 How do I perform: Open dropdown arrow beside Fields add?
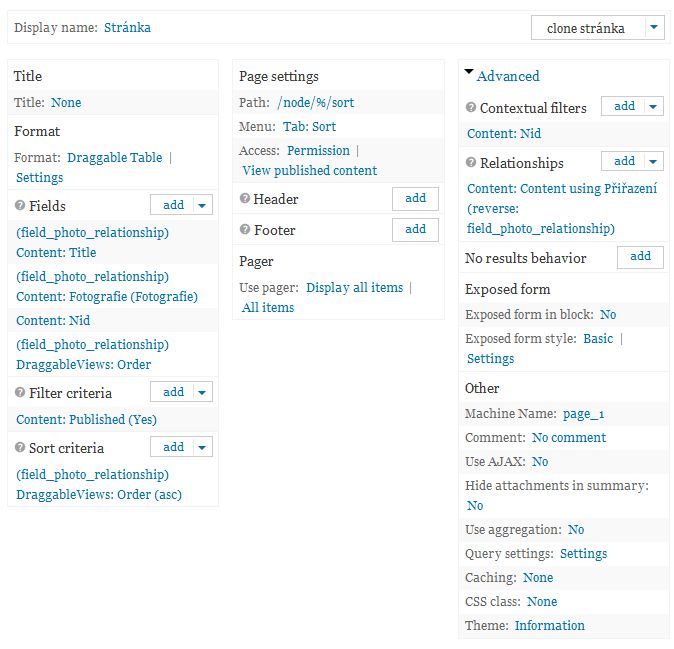(x=202, y=205)
